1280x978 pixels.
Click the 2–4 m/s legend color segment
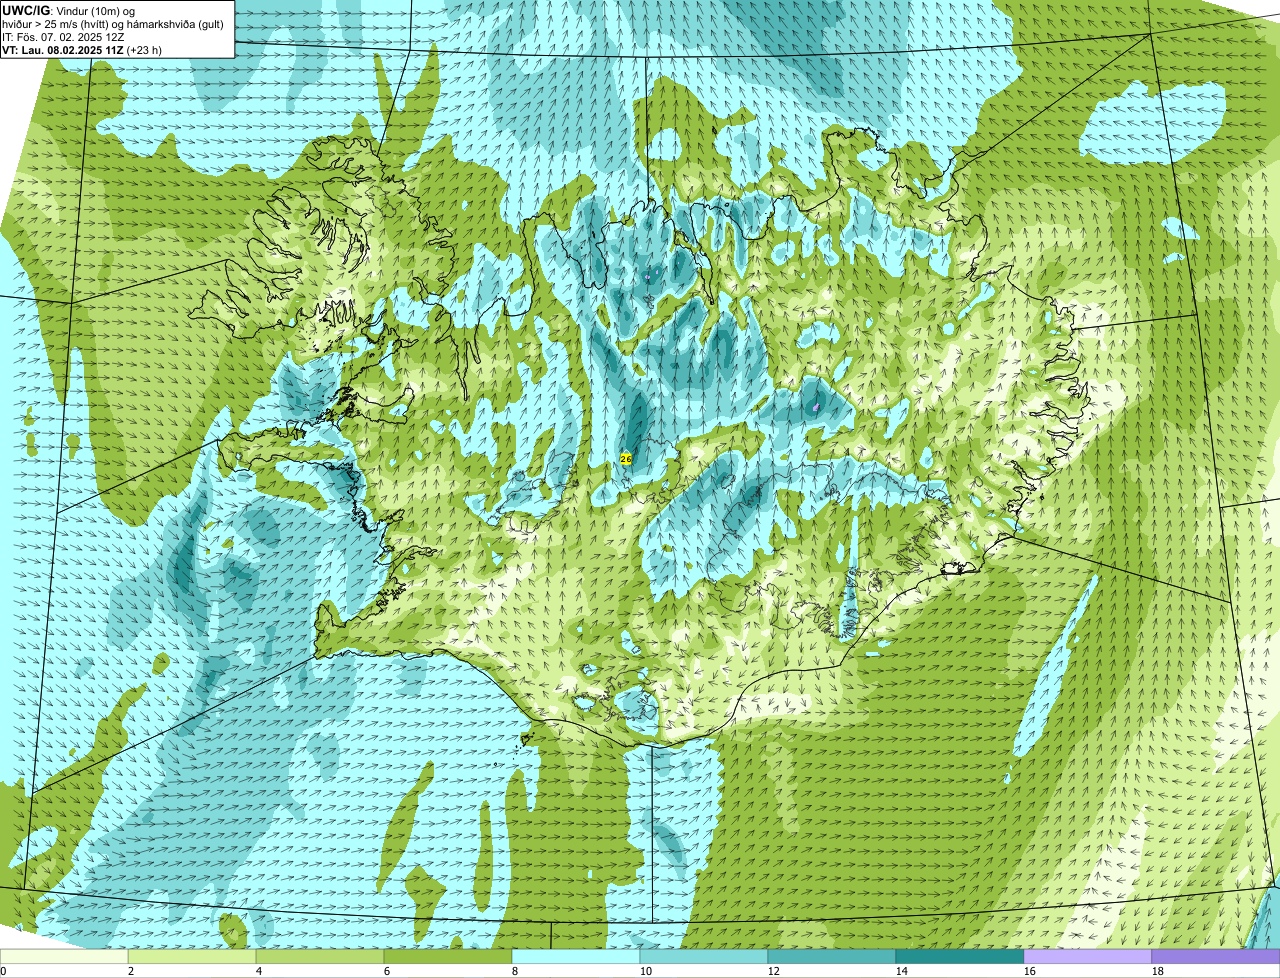[x=192, y=957]
